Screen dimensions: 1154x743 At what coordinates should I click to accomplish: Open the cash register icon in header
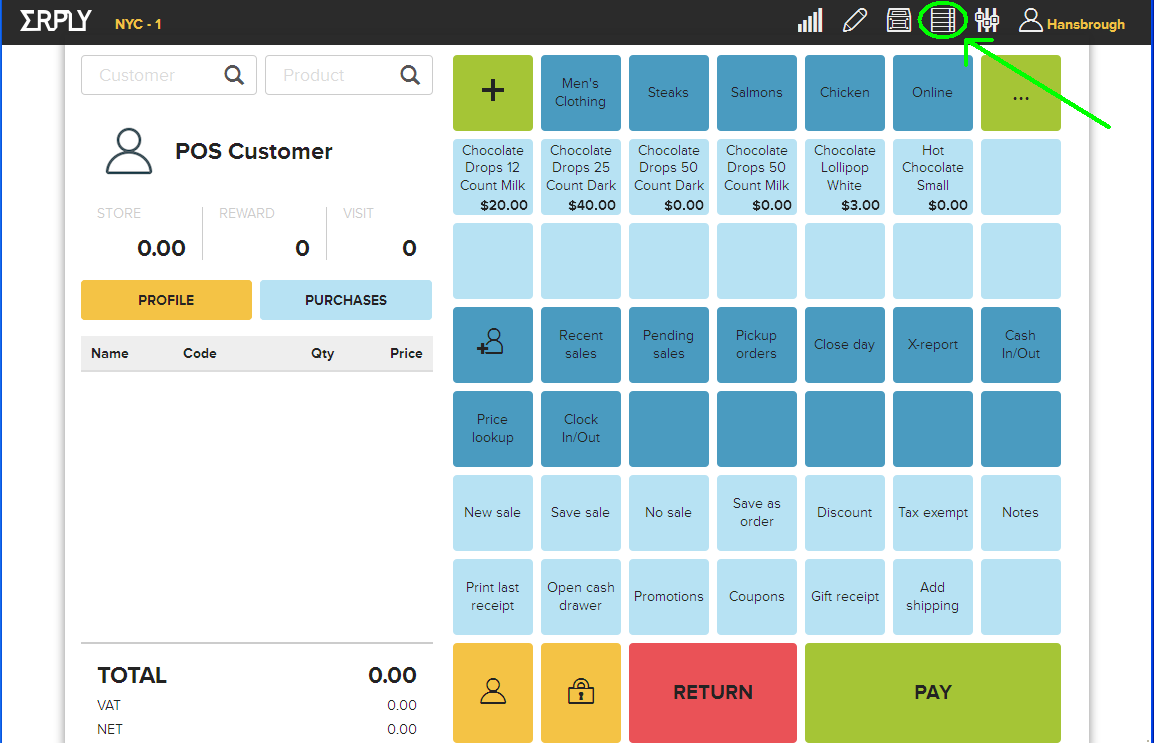(x=899, y=21)
